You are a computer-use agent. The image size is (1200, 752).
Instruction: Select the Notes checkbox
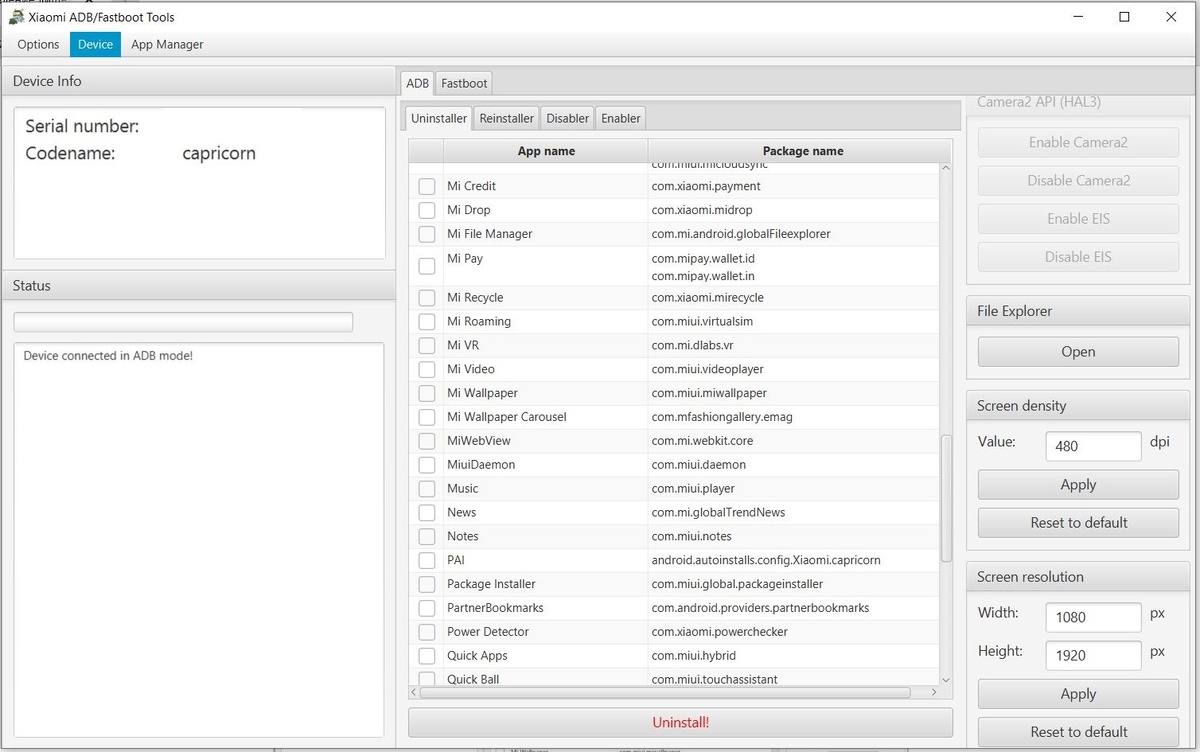(427, 536)
